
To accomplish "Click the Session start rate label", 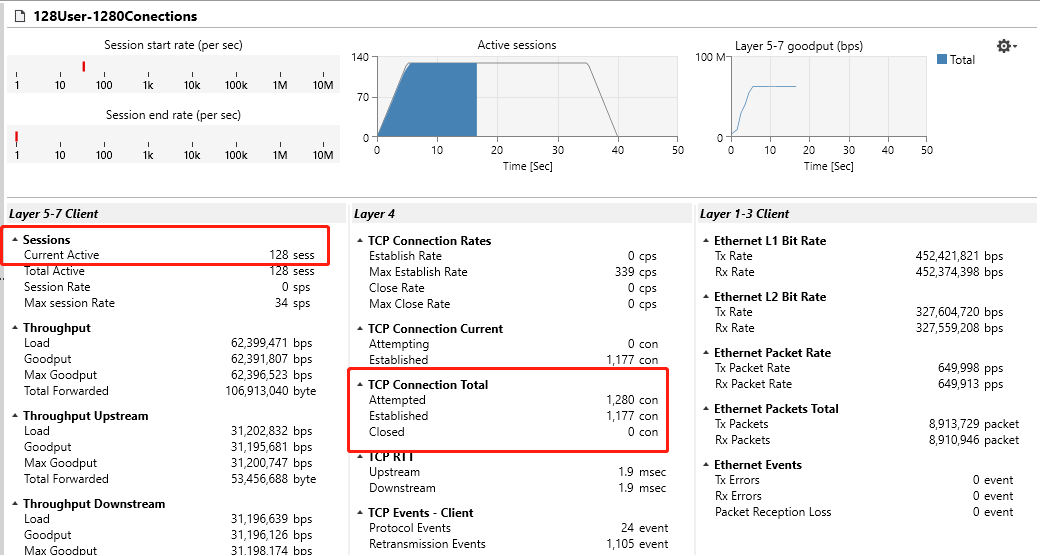I will click(173, 45).
